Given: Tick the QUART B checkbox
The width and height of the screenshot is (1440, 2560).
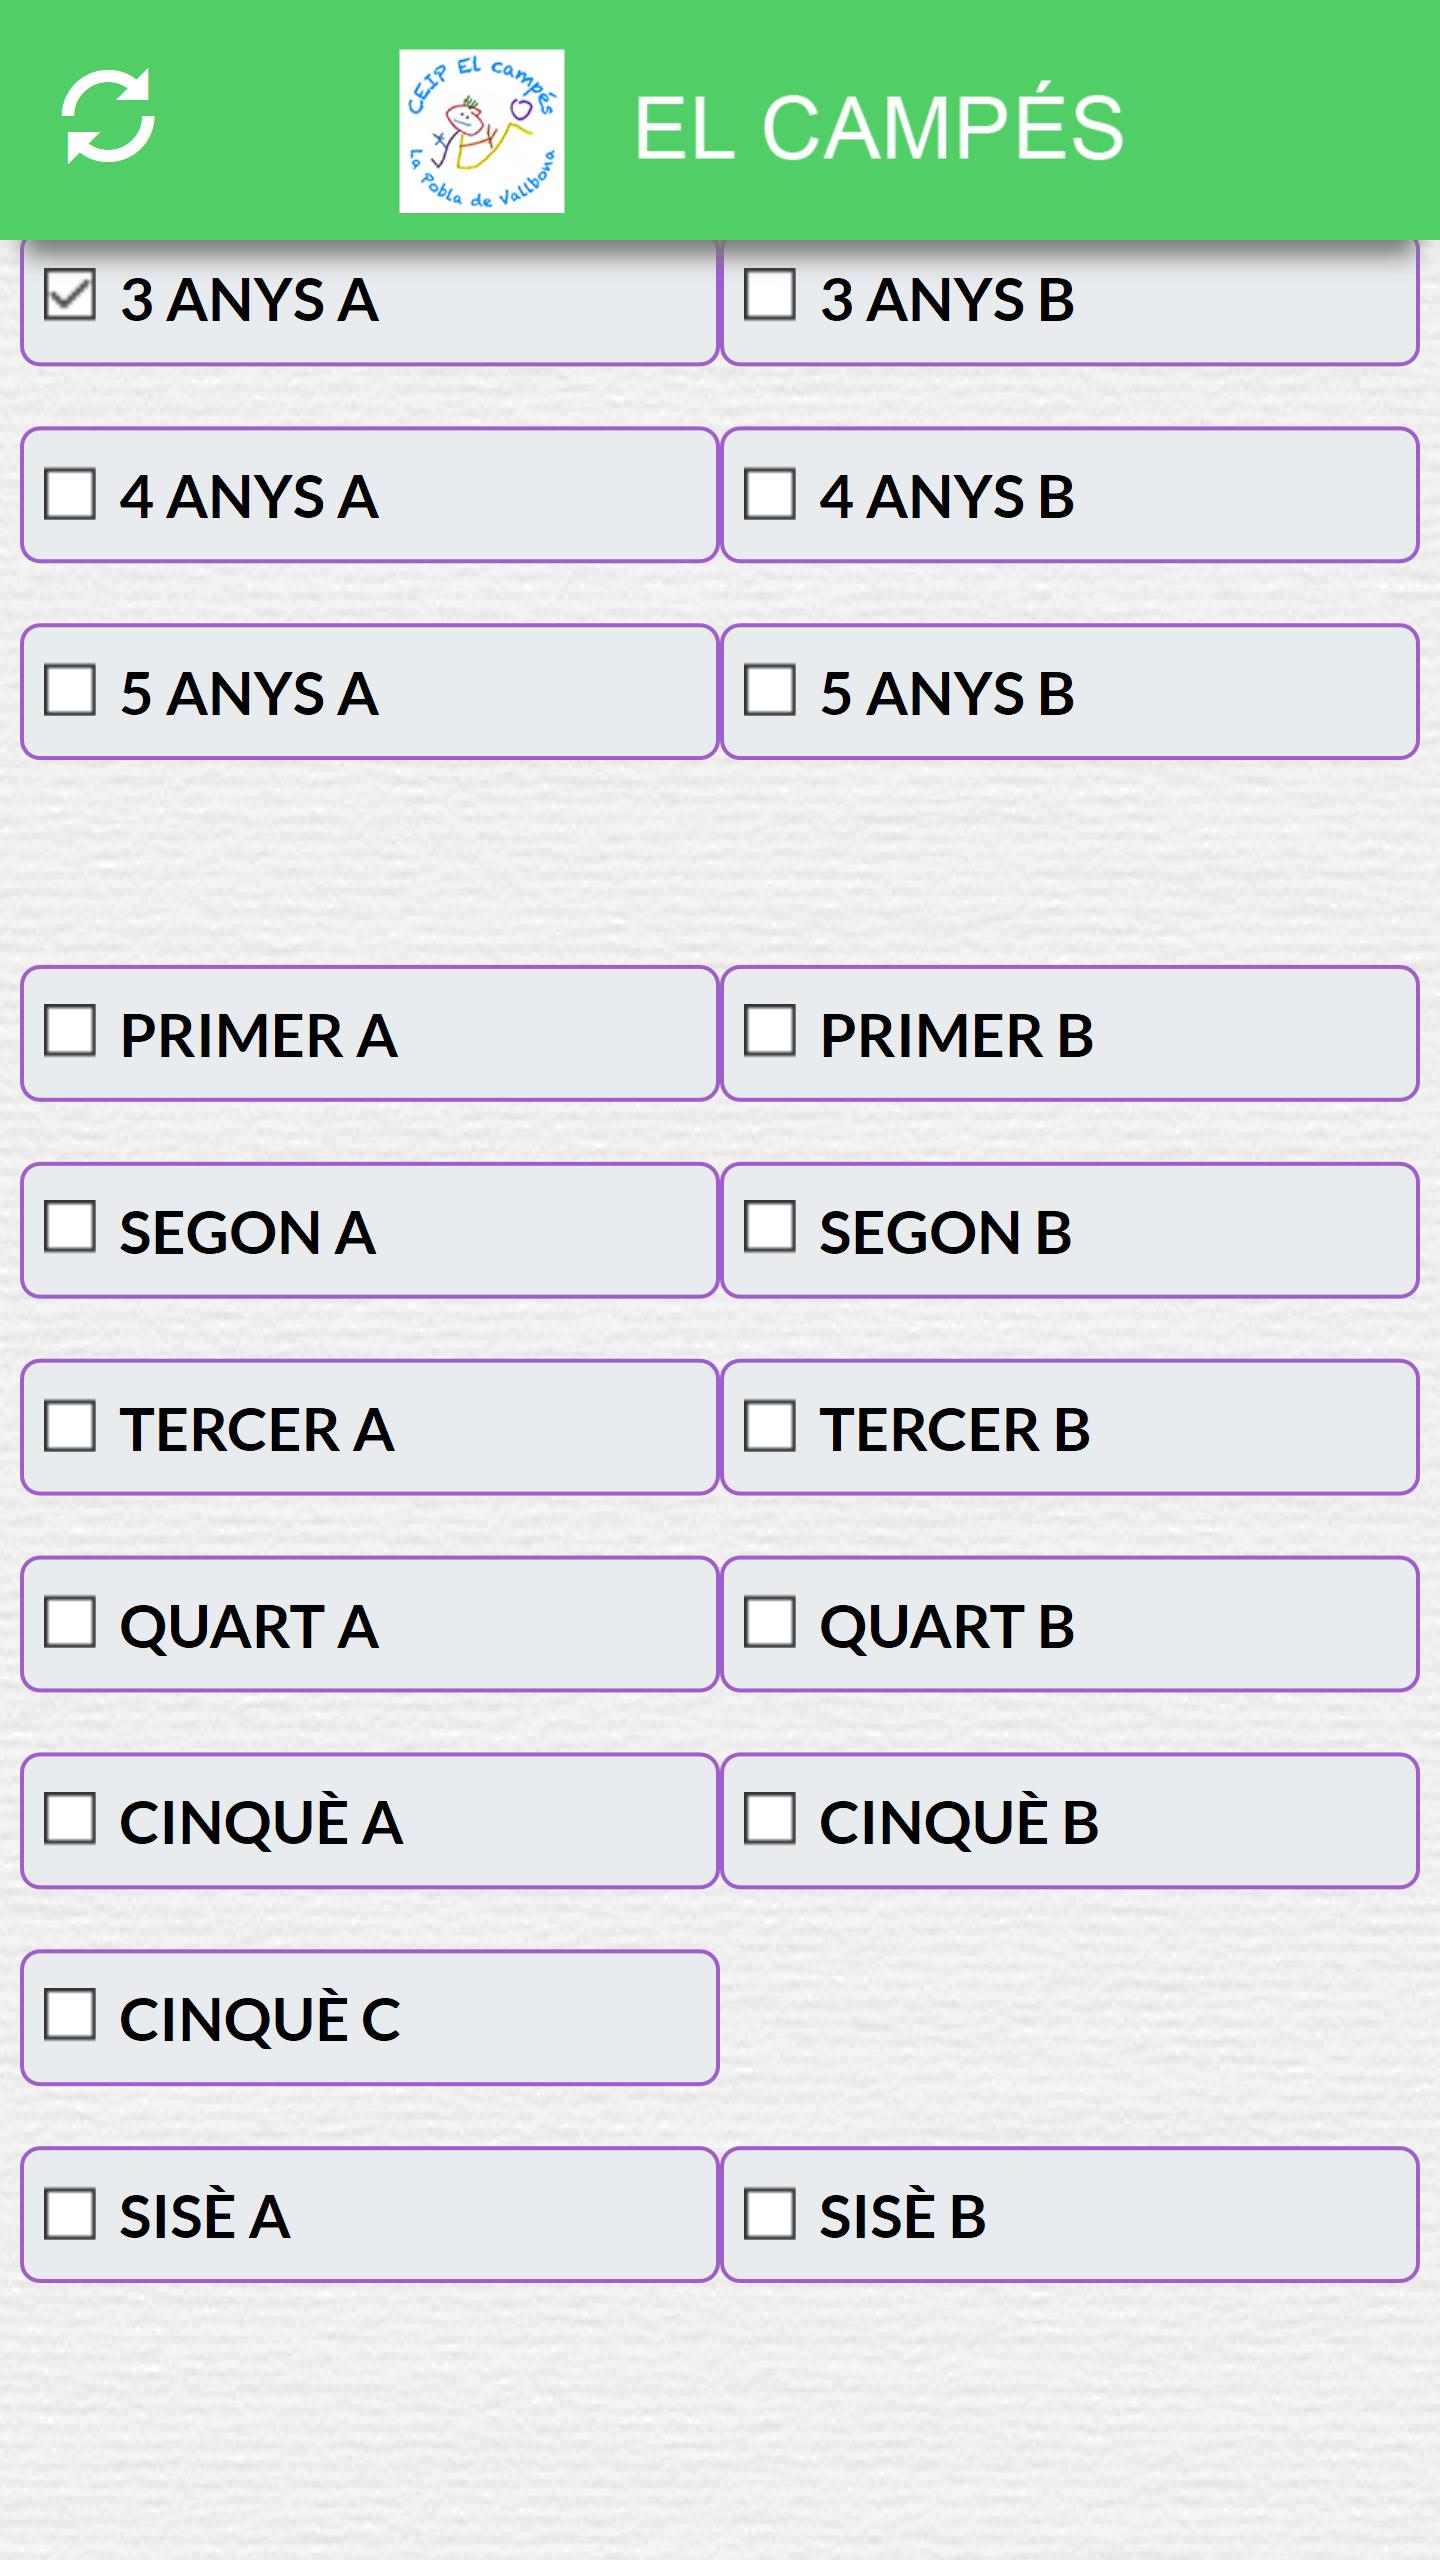Looking at the screenshot, I should coord(770,1622).
